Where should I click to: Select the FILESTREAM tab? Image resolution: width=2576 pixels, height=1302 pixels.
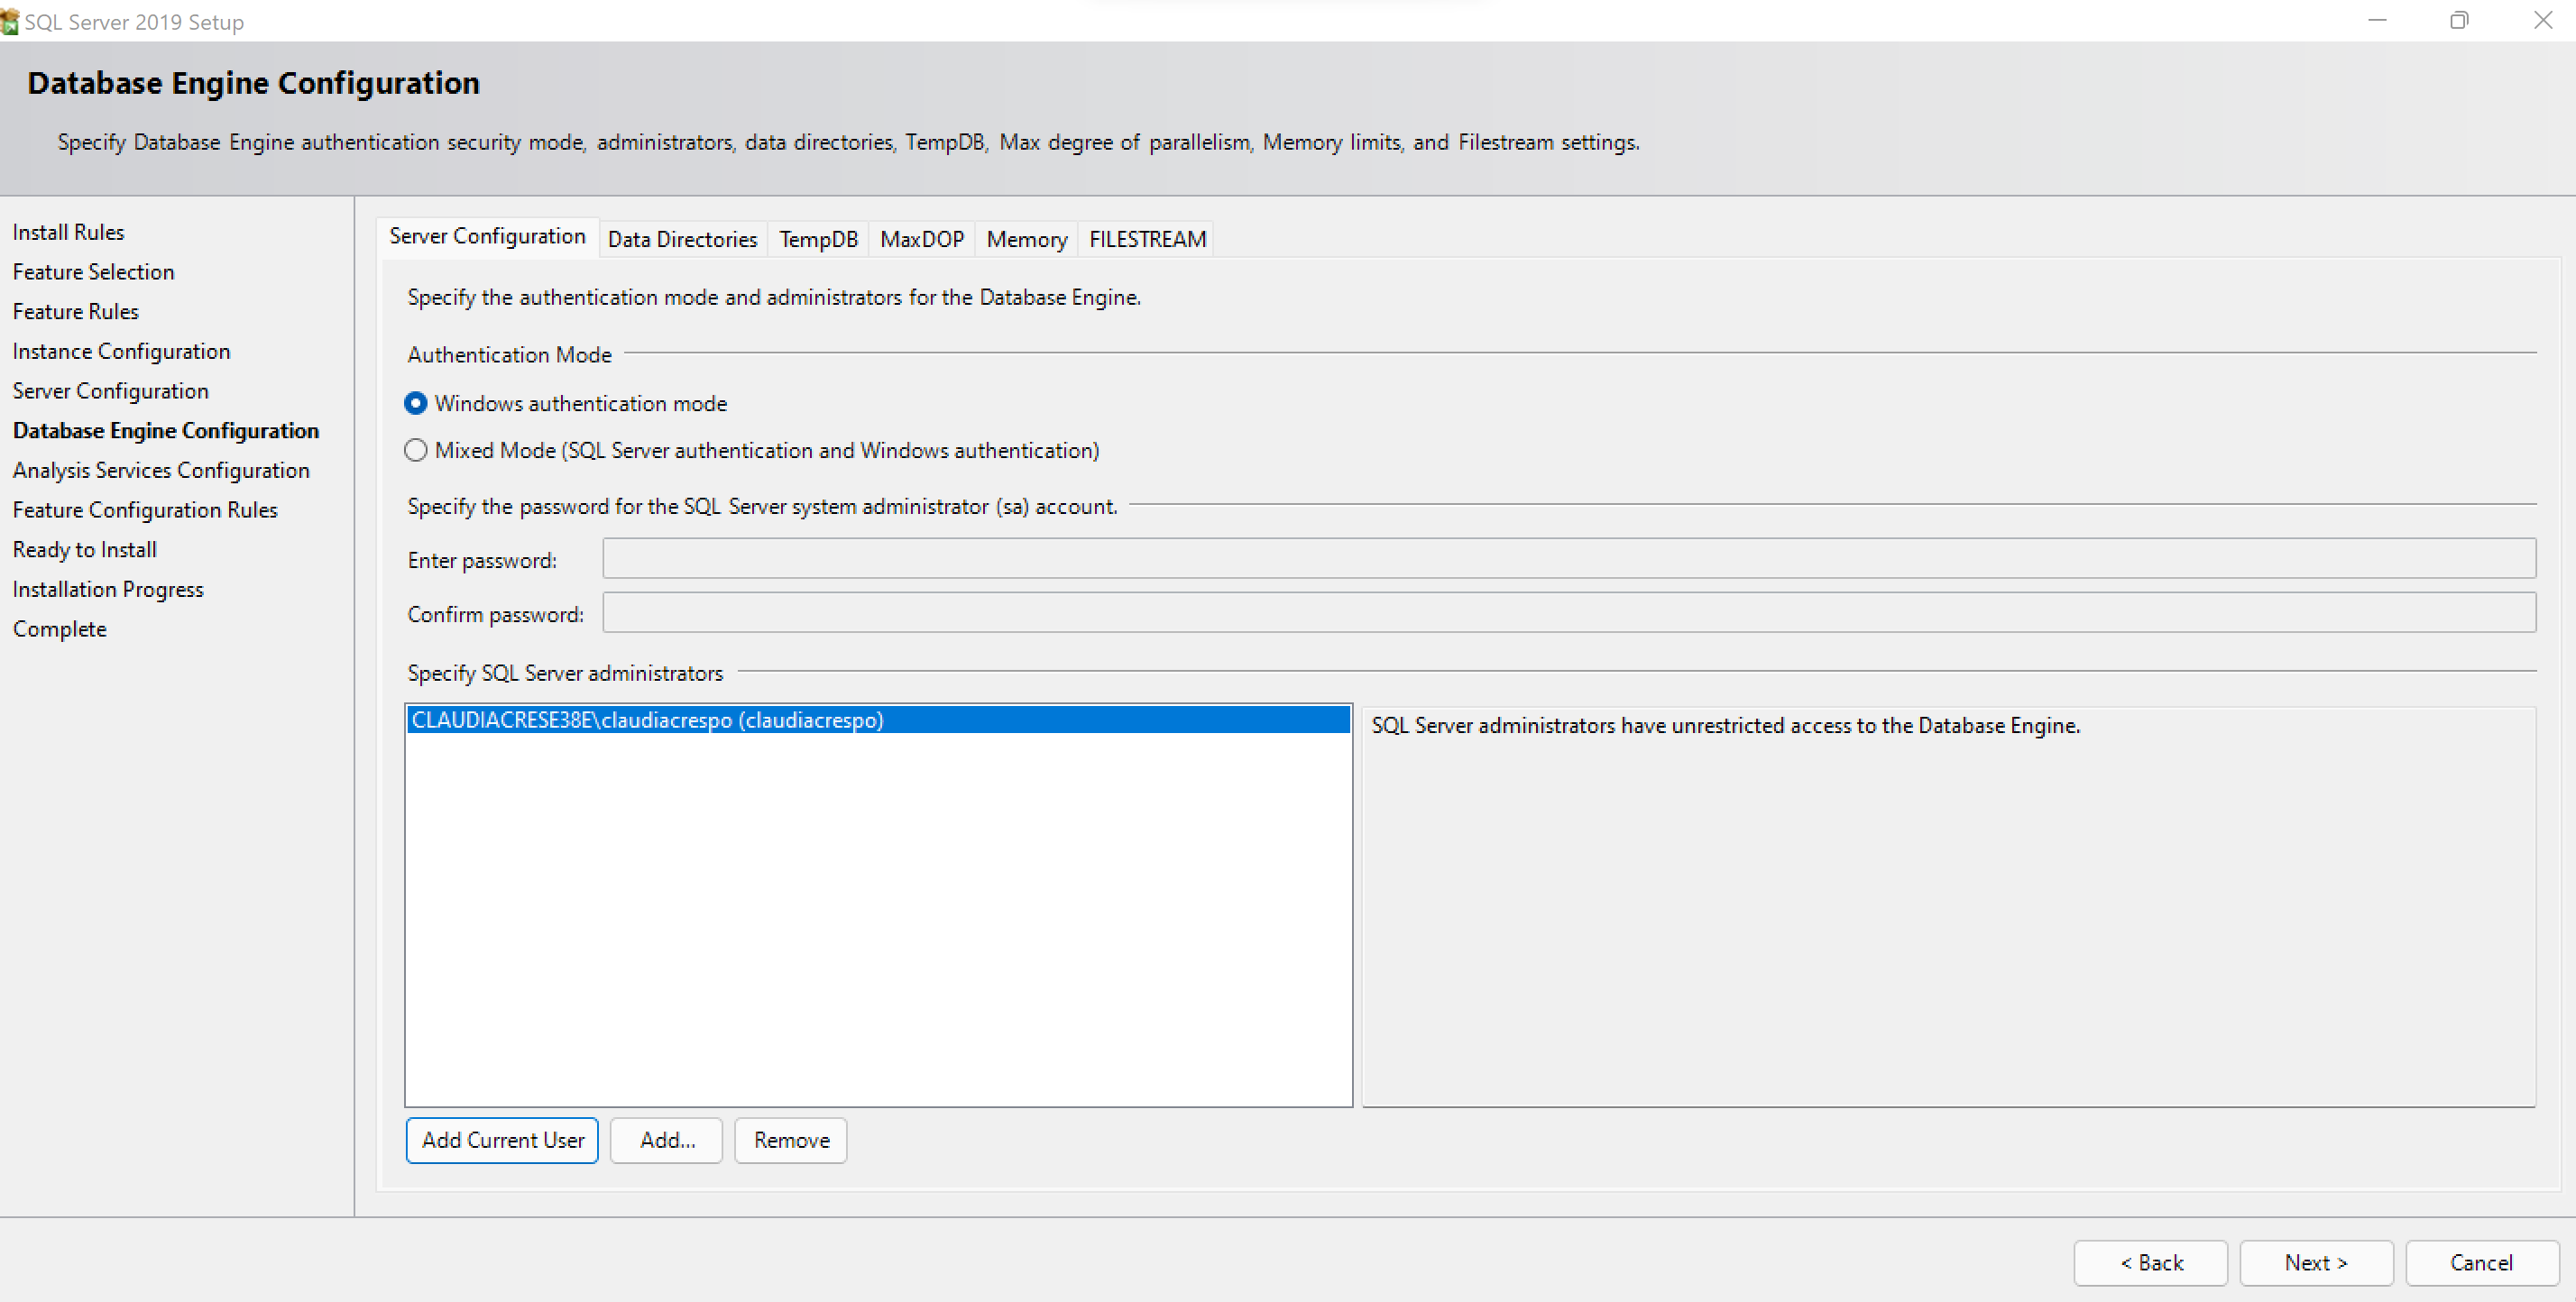tap(1147, 239)
